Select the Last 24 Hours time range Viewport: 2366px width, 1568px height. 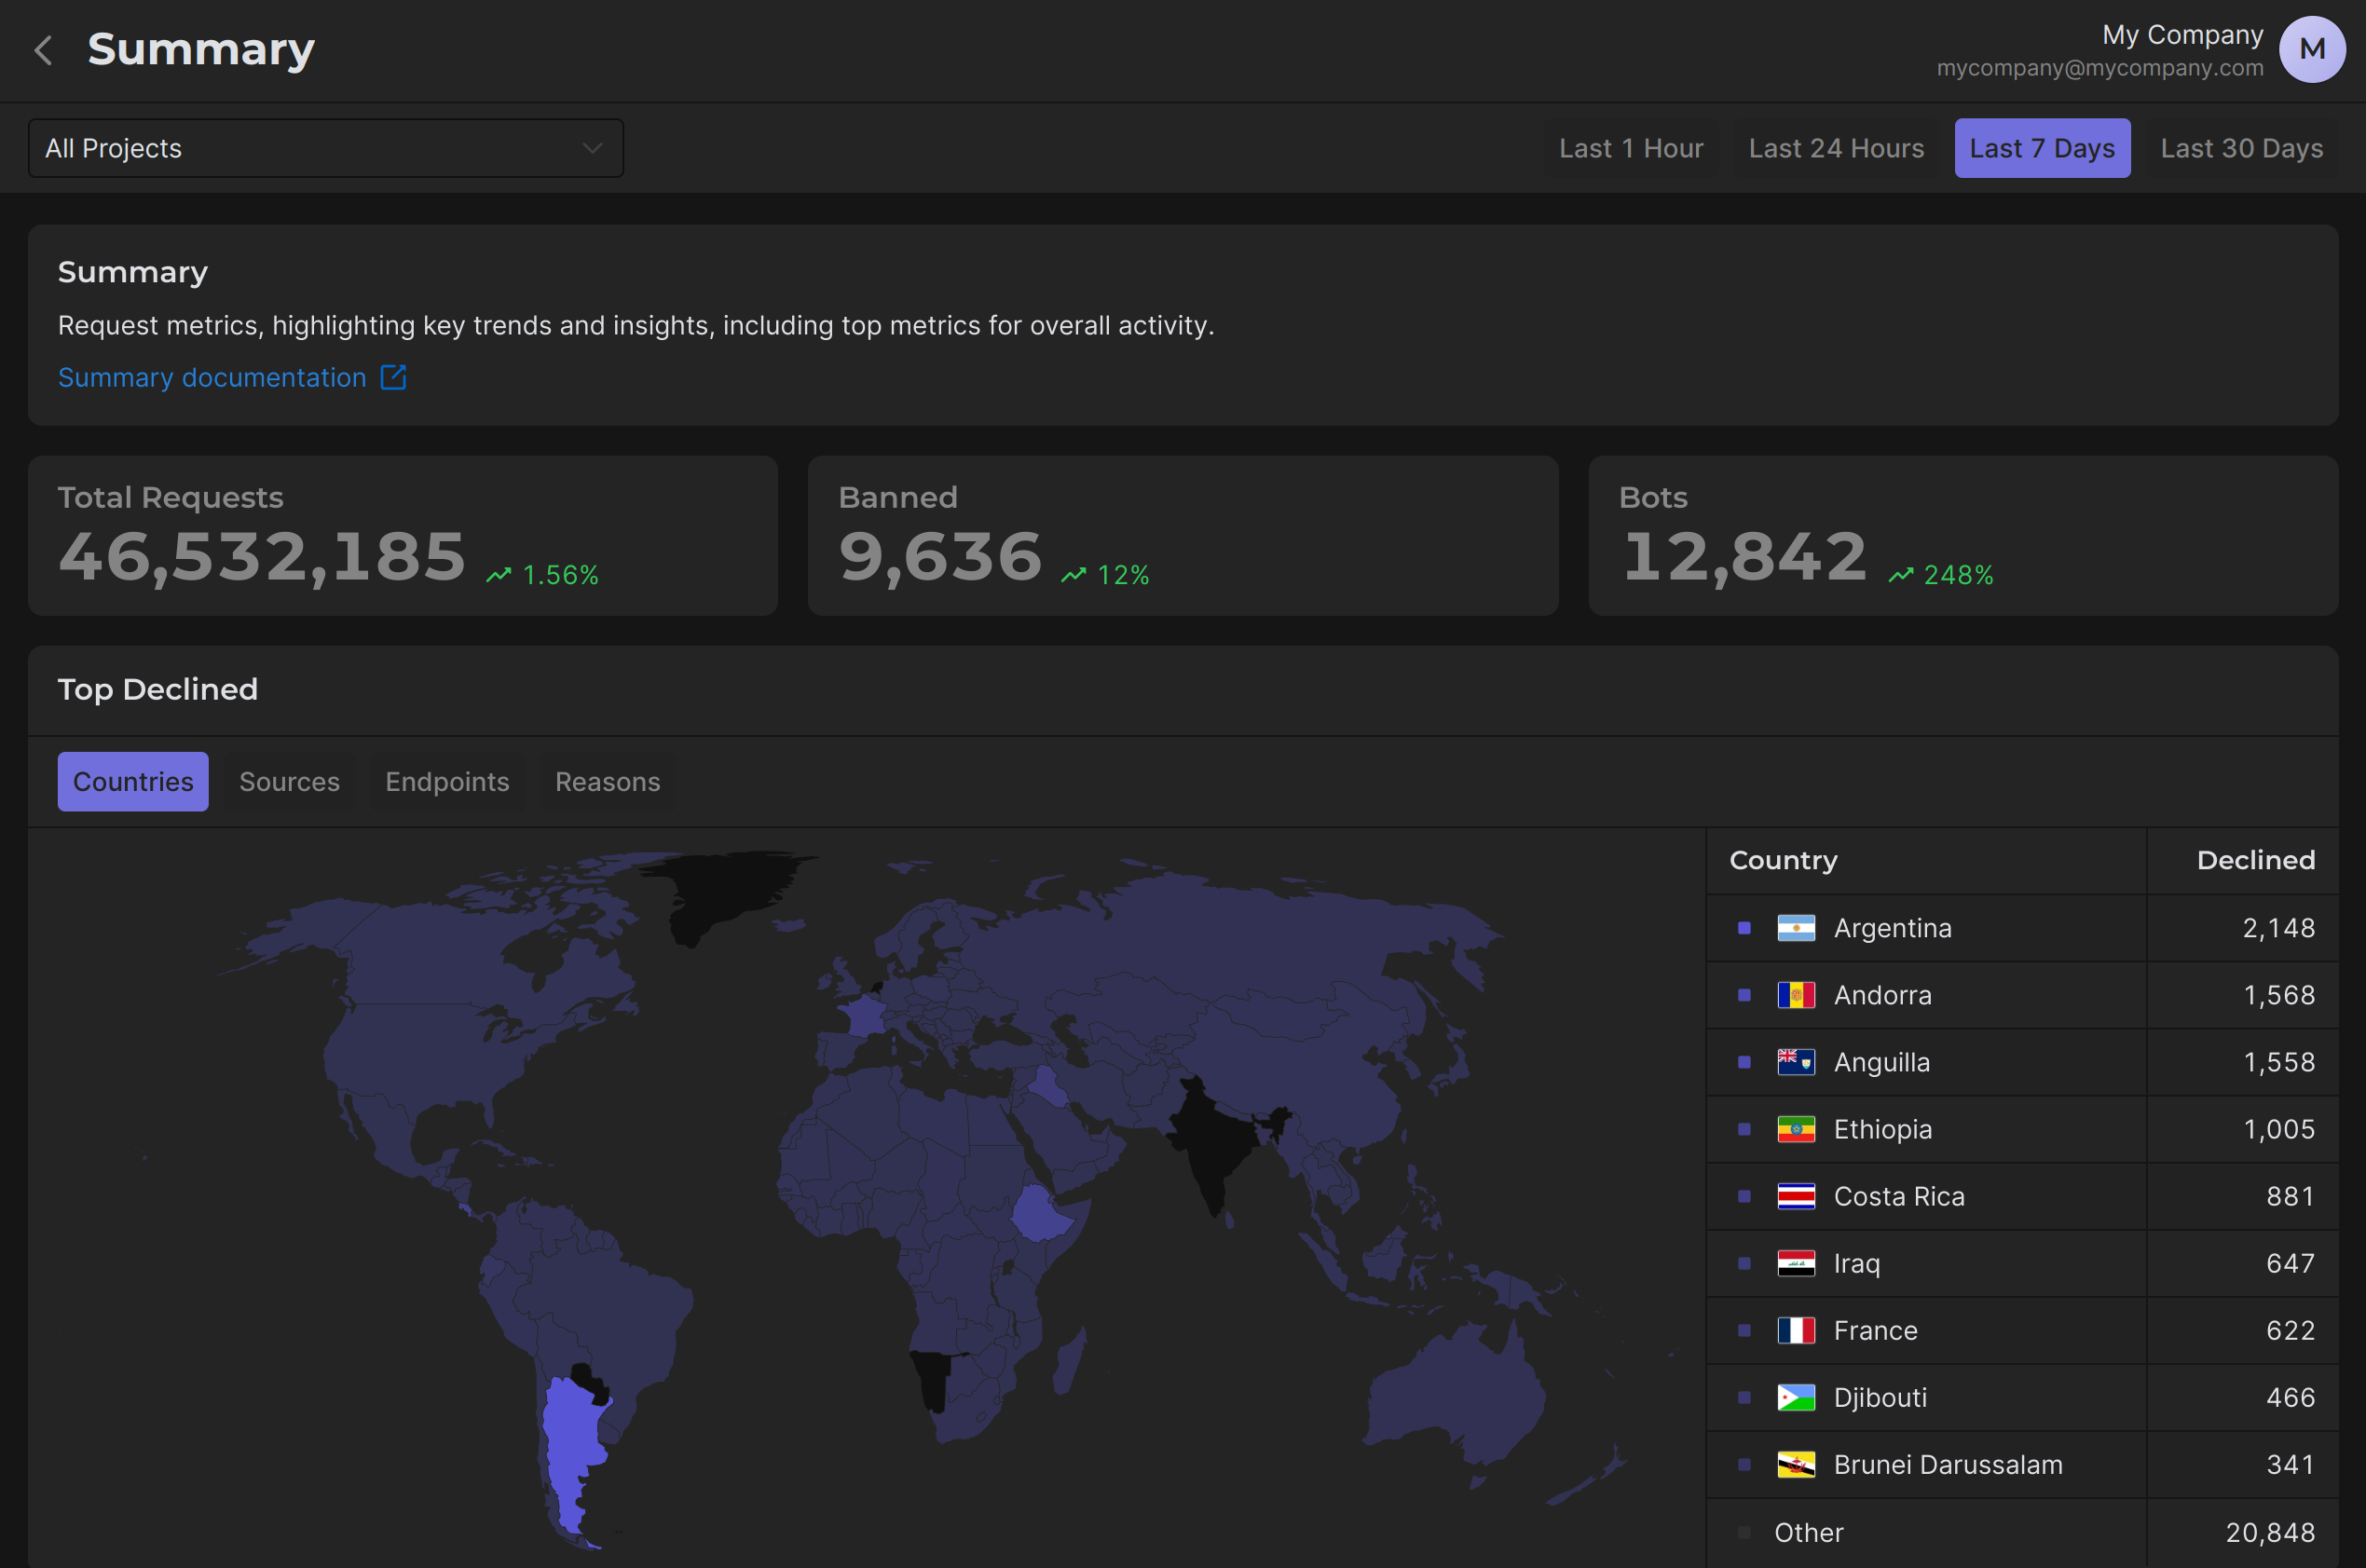1835,148
